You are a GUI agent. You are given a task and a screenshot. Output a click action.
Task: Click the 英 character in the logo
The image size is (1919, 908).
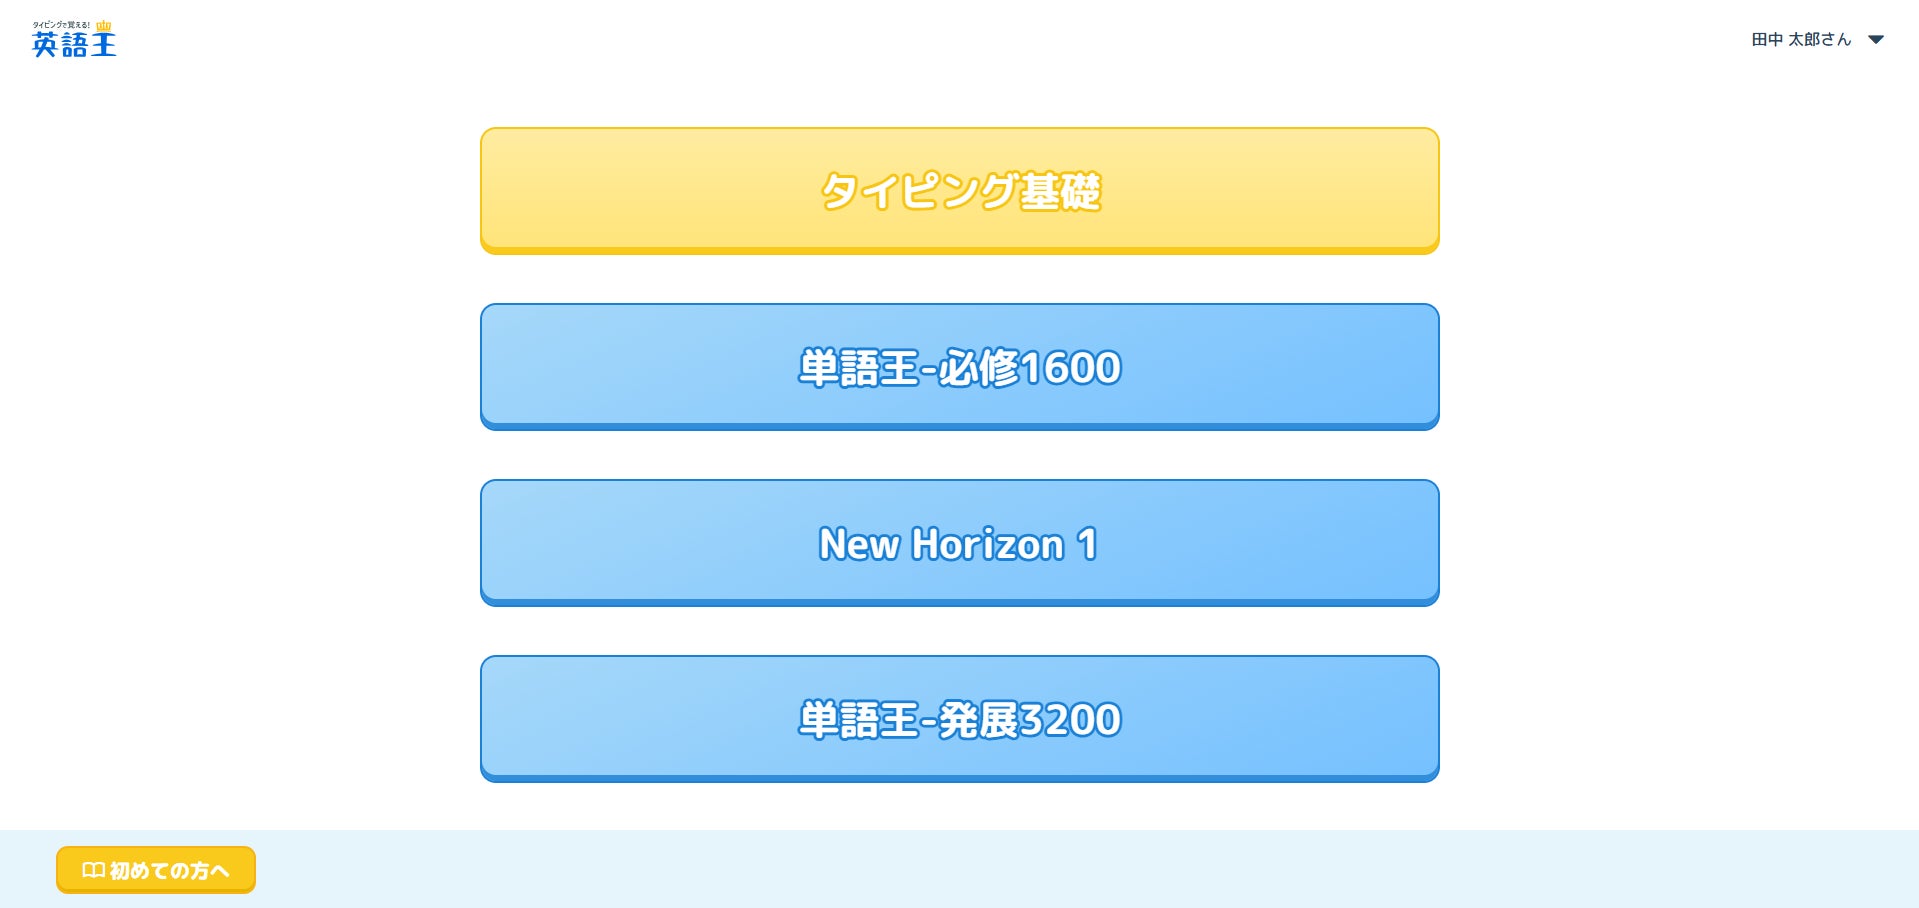[45, 45]
